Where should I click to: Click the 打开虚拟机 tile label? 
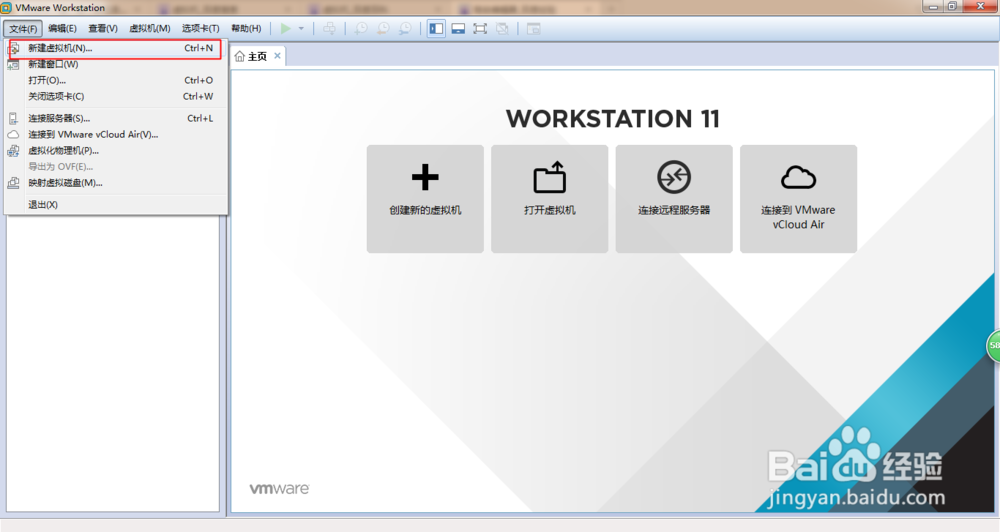550,210
